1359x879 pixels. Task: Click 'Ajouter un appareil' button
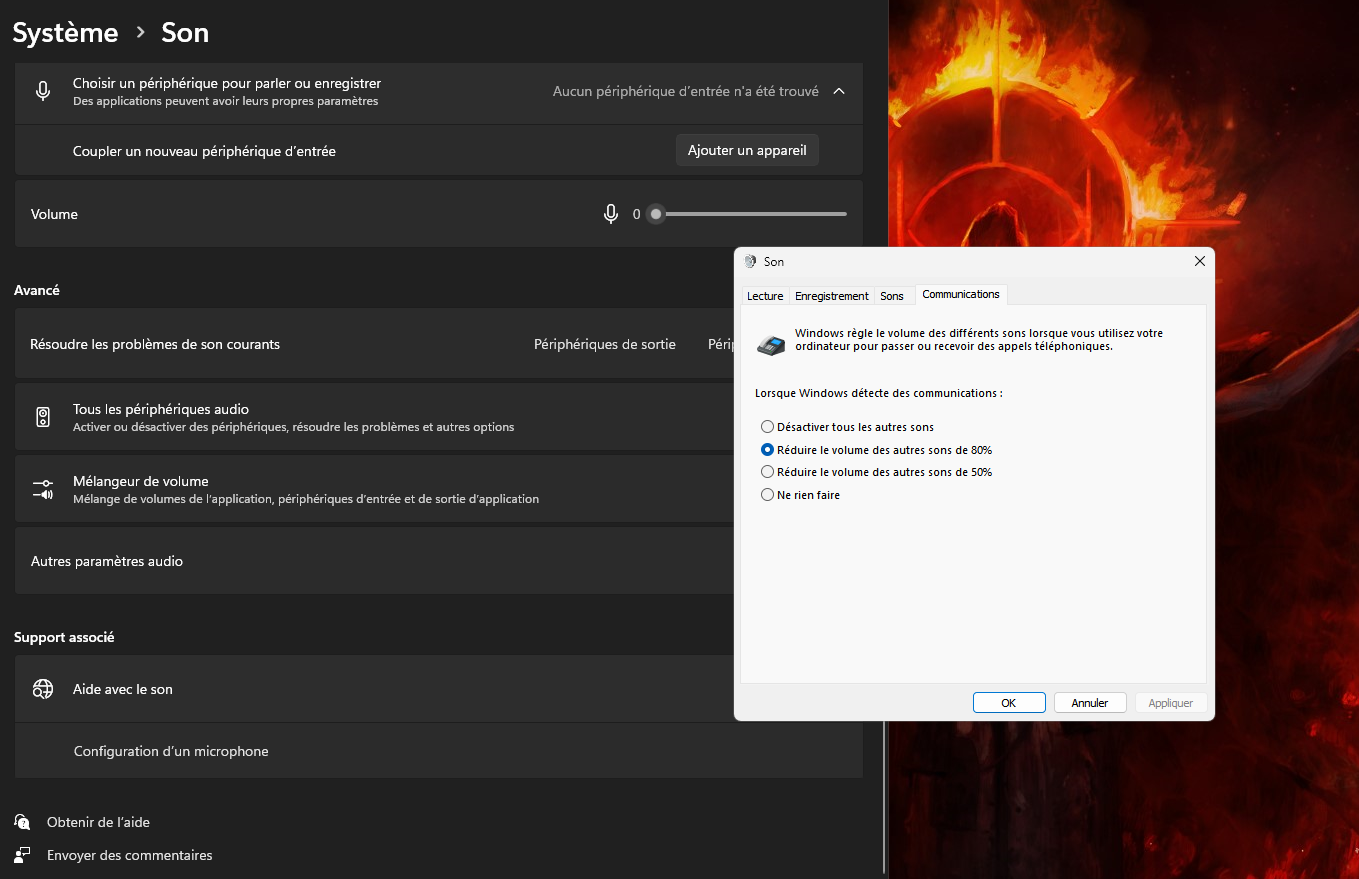tap(747, 150)
